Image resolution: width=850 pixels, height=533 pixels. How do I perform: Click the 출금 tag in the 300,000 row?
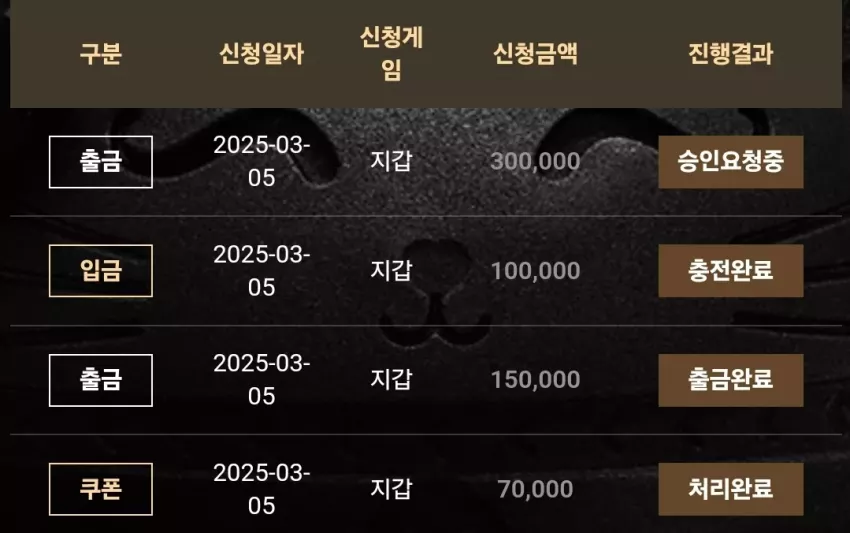click(101, 162)
